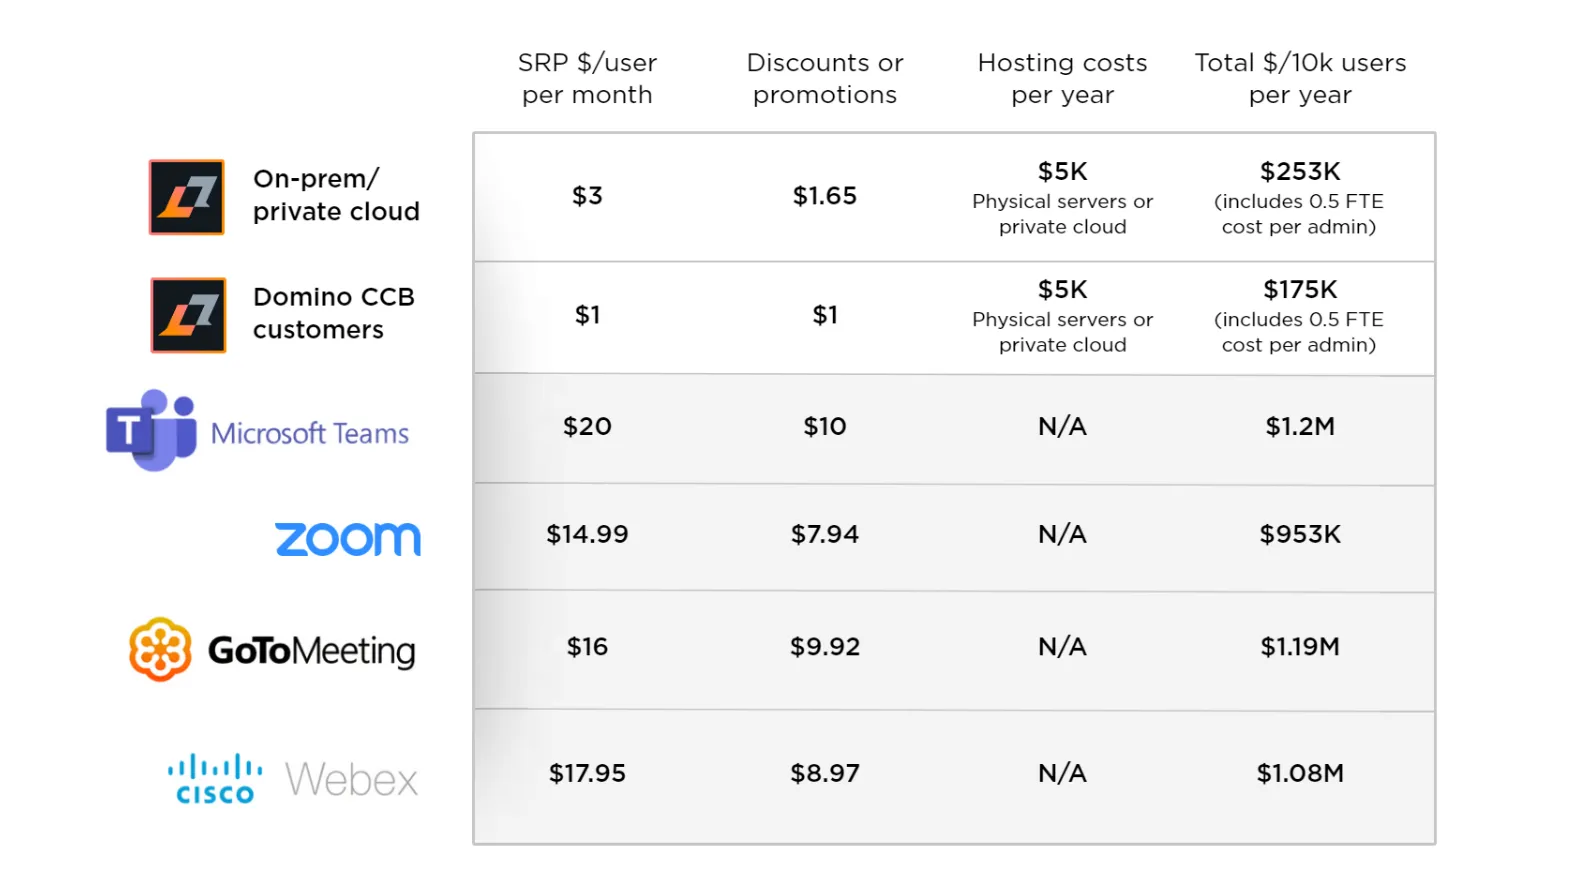This screenshot has width=1576, height=880.
Task: Click the Microsoft Teams $1.2M total cell
Action: click(1300, 427)
